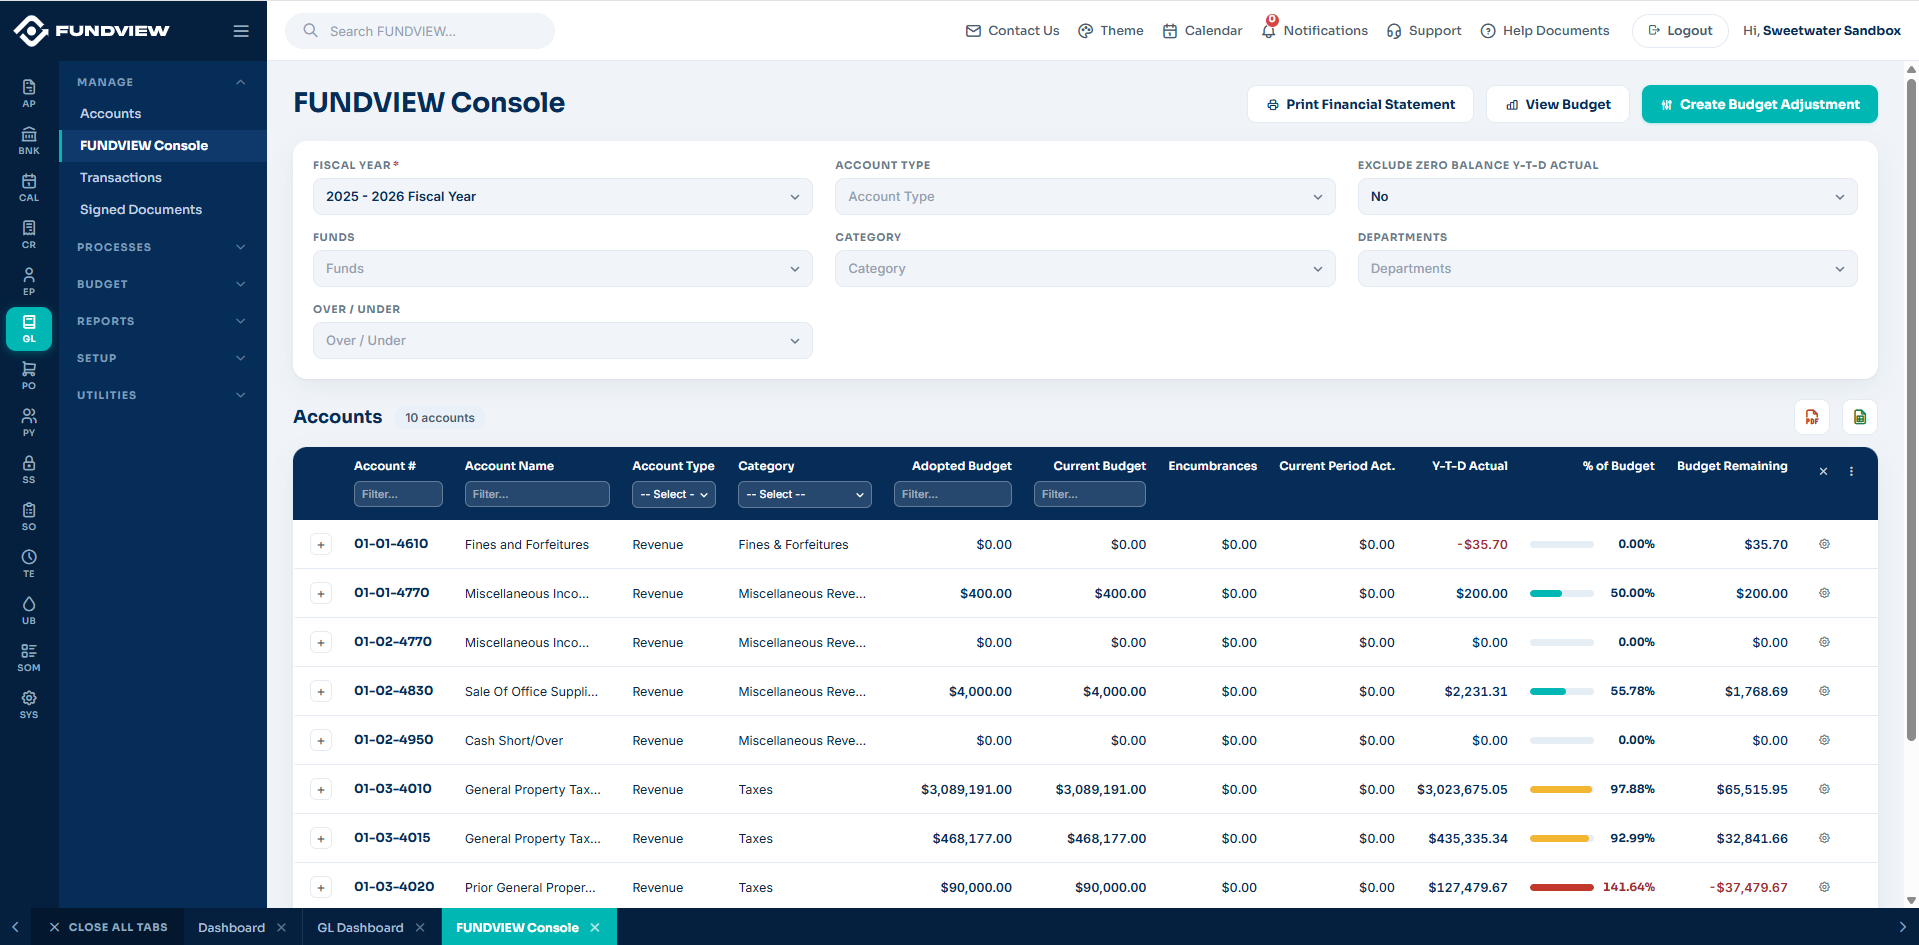The height and width of the screenshot is (945, 1919).
Task: Open Account Type column Select filter
Action: (x=674, y=494)
